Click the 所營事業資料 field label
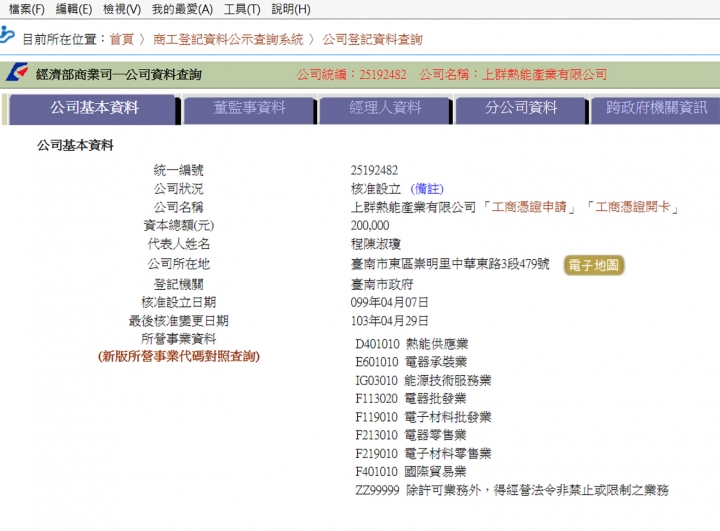This screenshot has width=720, height=531. click(179, 339)
